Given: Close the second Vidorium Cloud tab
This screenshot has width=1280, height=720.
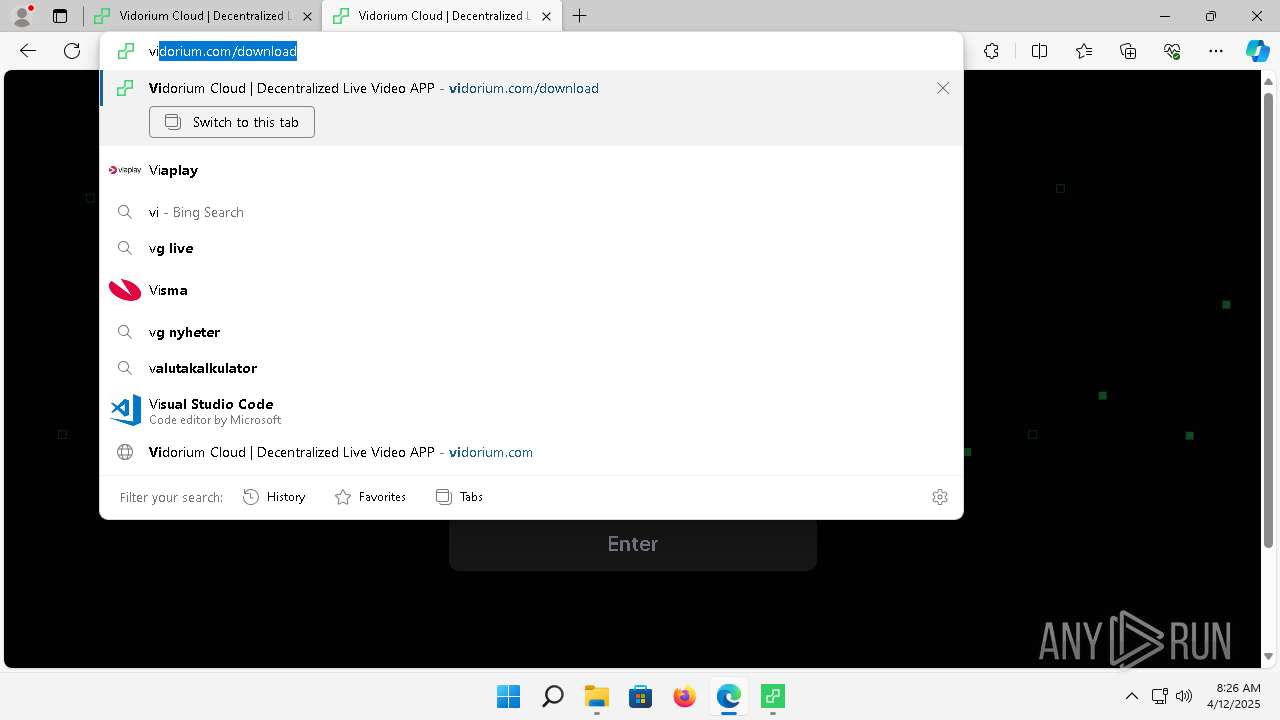Looking at the screenshot, I should pyautogui.click(x=546, y=16).
